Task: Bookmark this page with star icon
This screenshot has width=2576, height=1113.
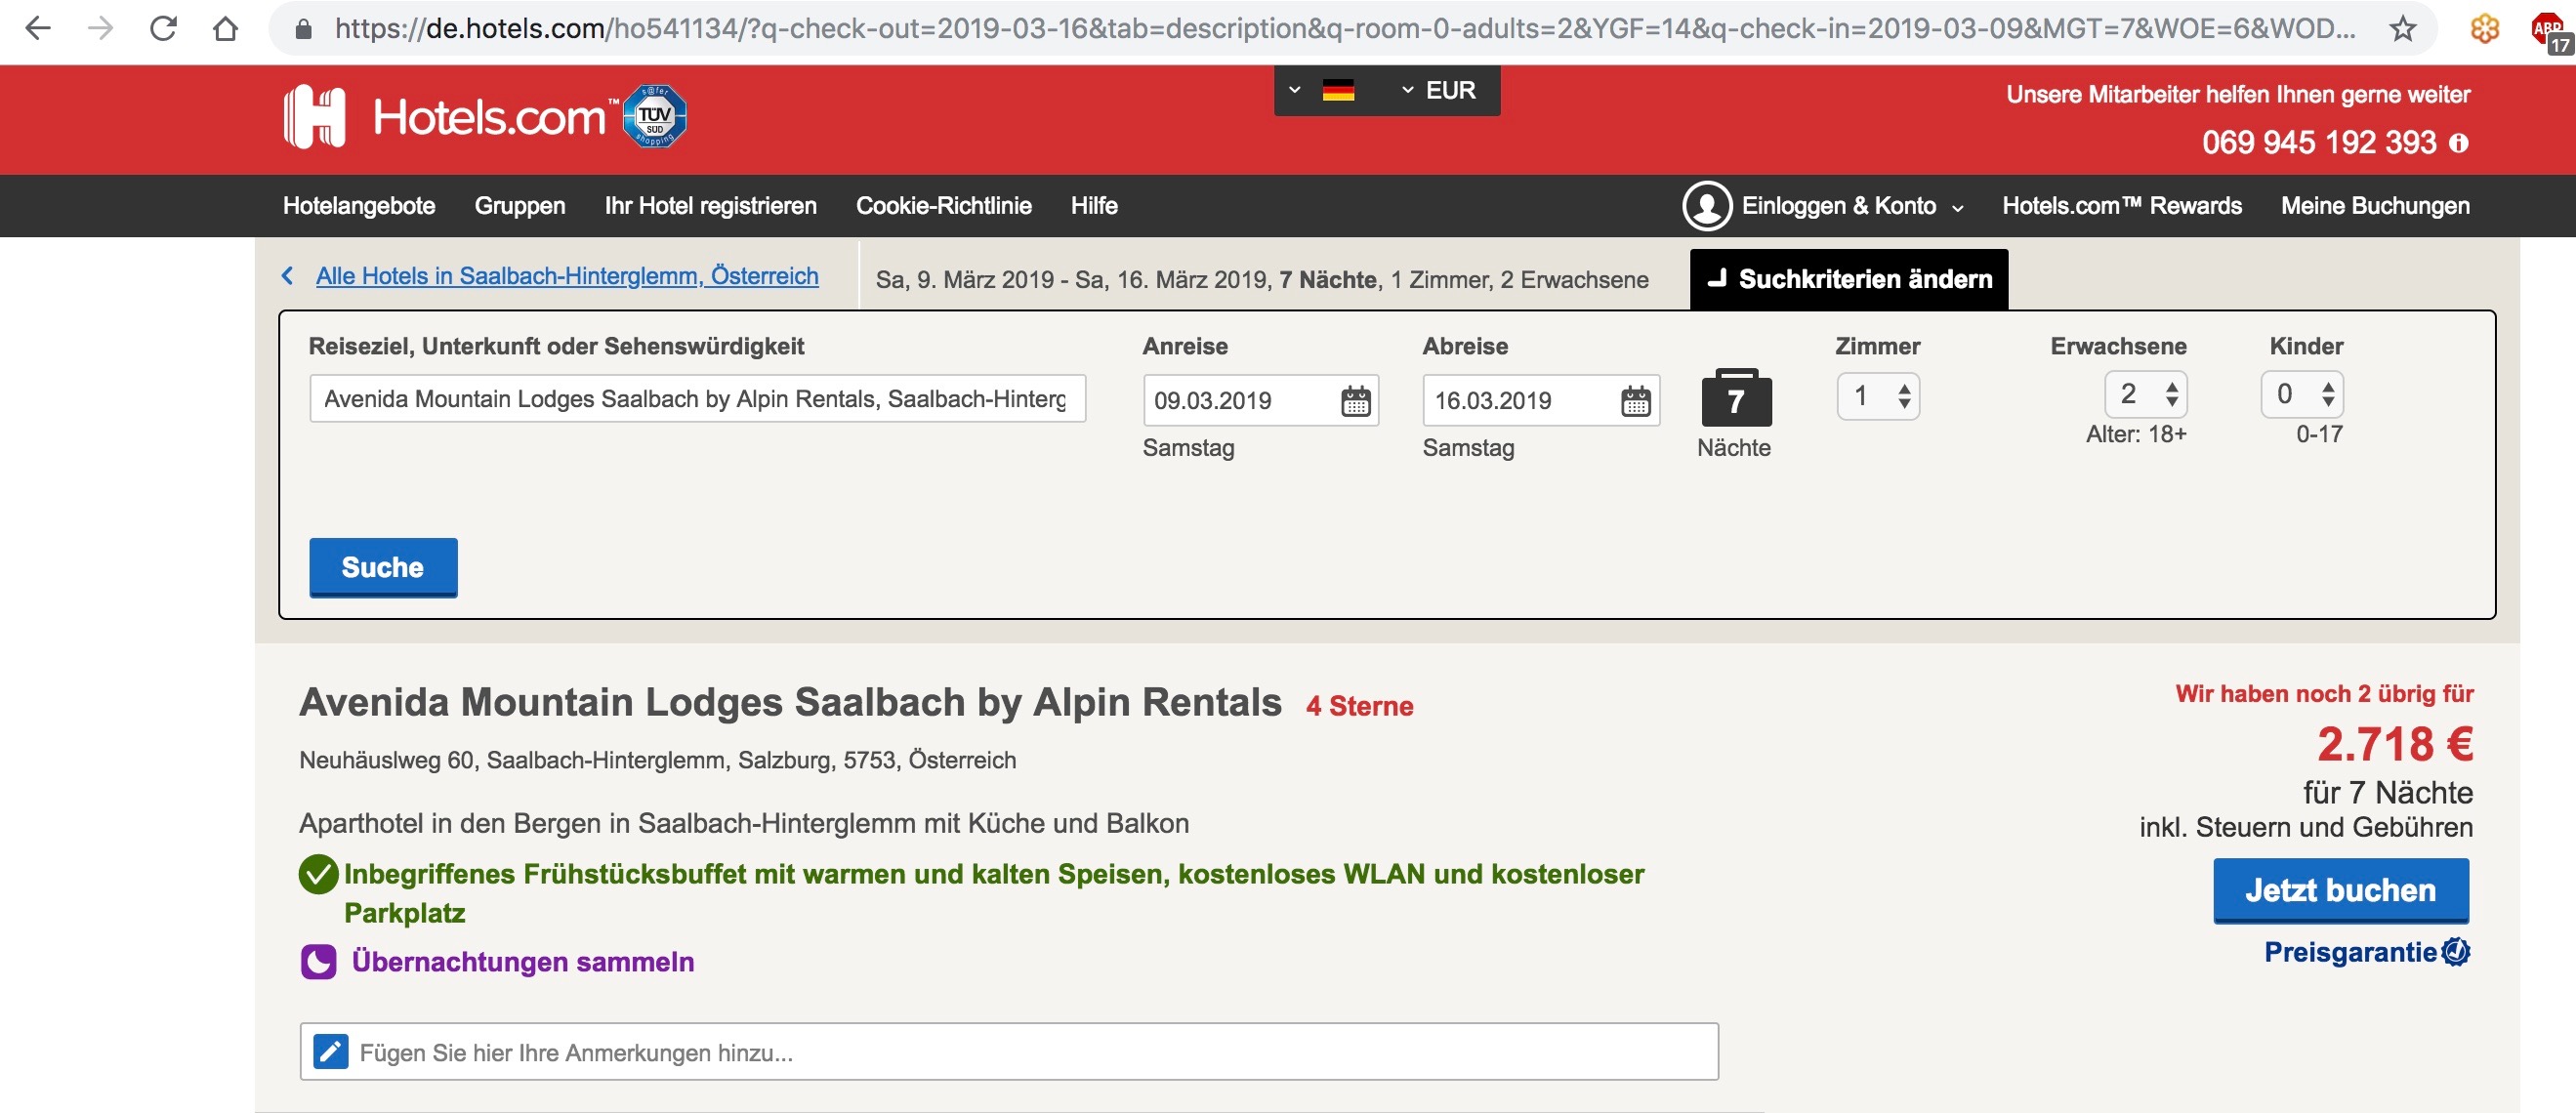Action: pos(2403,29)
